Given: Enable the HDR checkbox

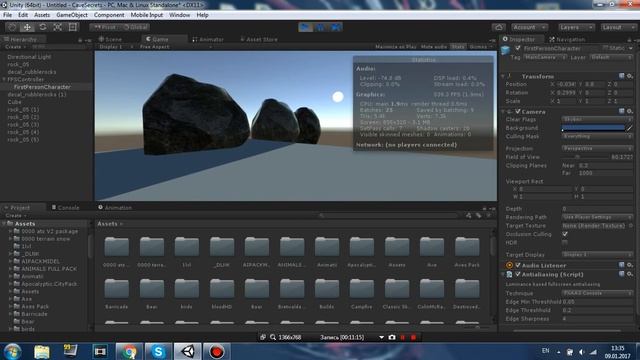Looking at the screenshot, I should point(565,242).
